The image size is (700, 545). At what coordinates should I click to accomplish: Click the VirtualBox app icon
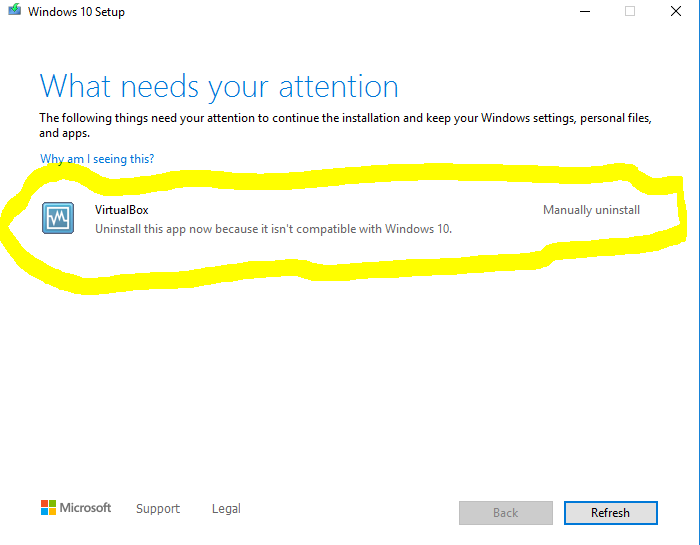58,218
